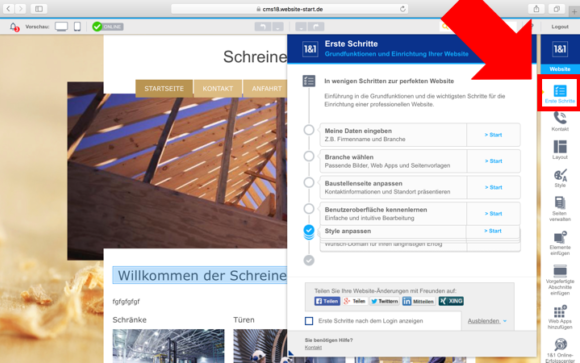Mark the Meine Daten eingeben step circle

(x=309, y=130)
